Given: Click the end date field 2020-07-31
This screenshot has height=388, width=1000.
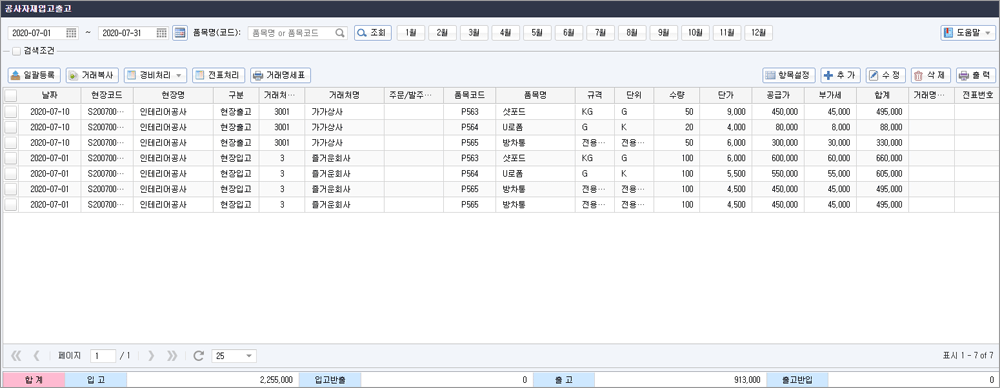Looking at the screenshot, I should (x=127, y=33).
